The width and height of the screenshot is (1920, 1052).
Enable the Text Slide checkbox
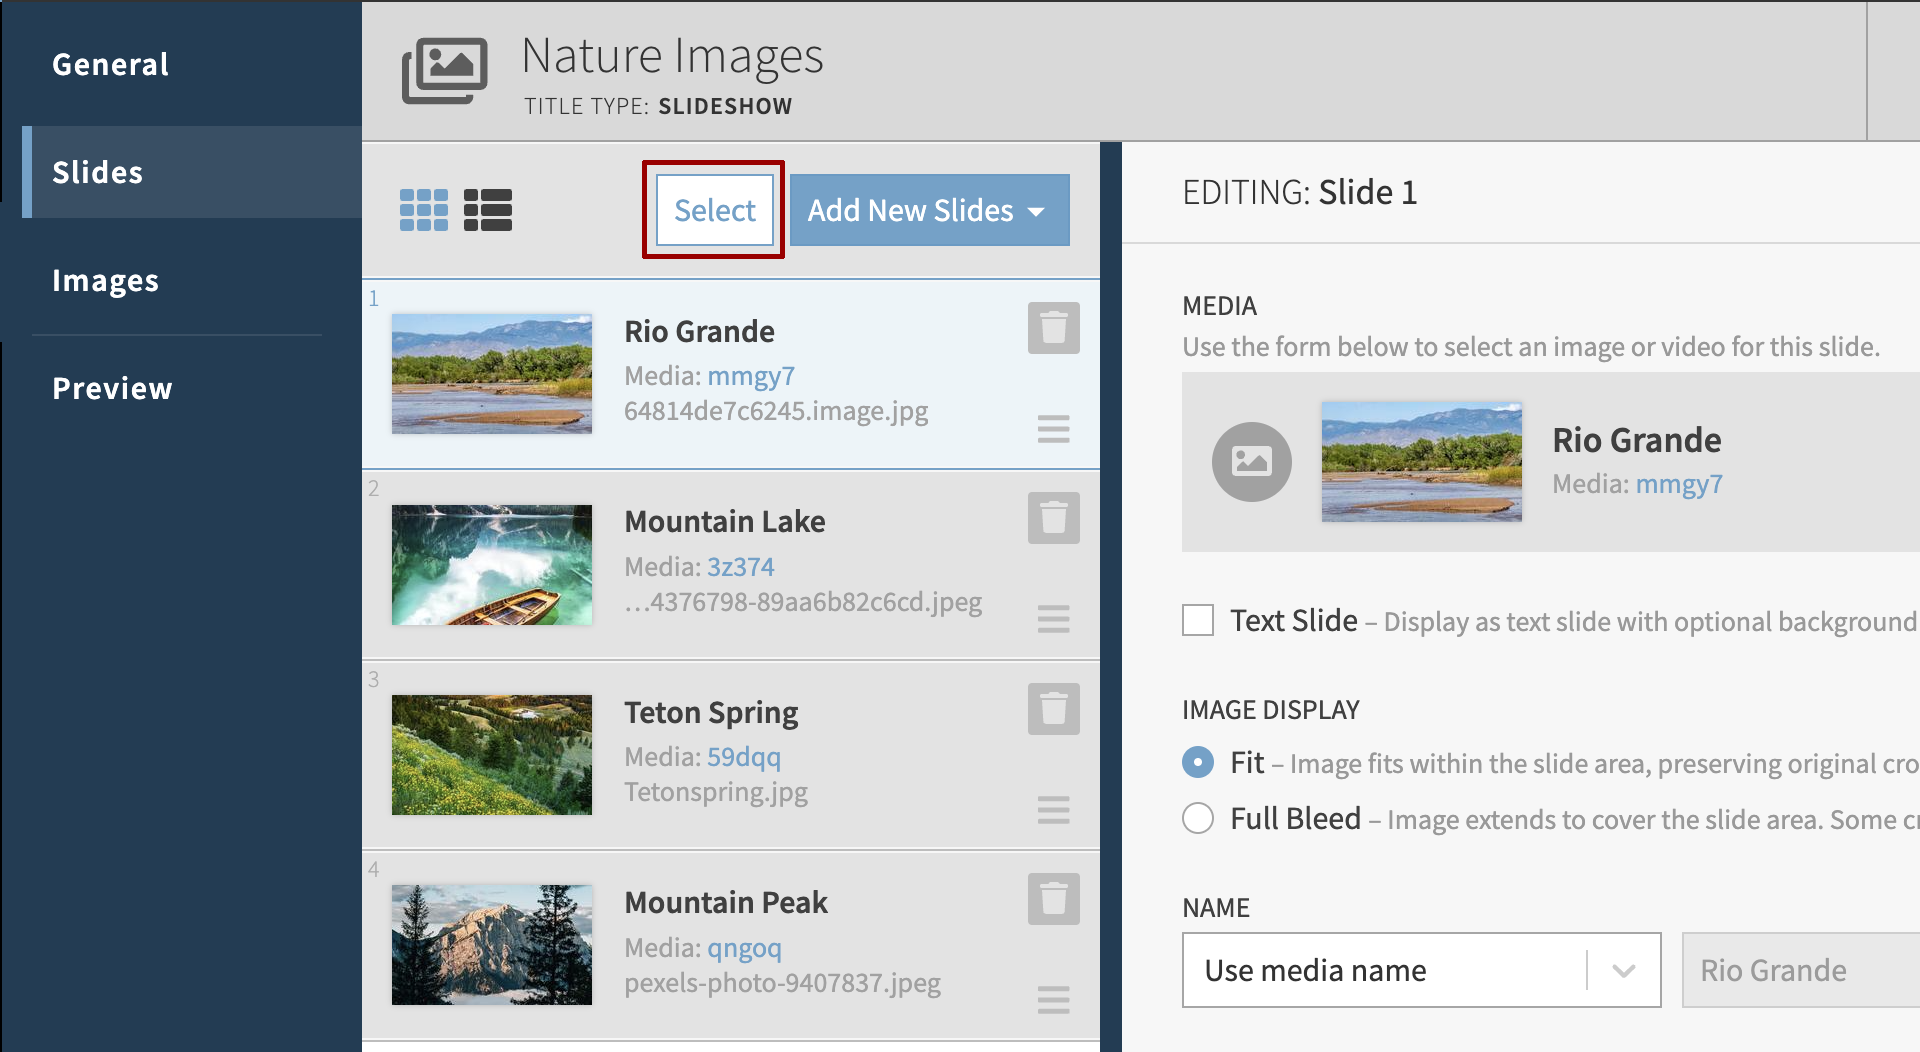point(1197,620)
